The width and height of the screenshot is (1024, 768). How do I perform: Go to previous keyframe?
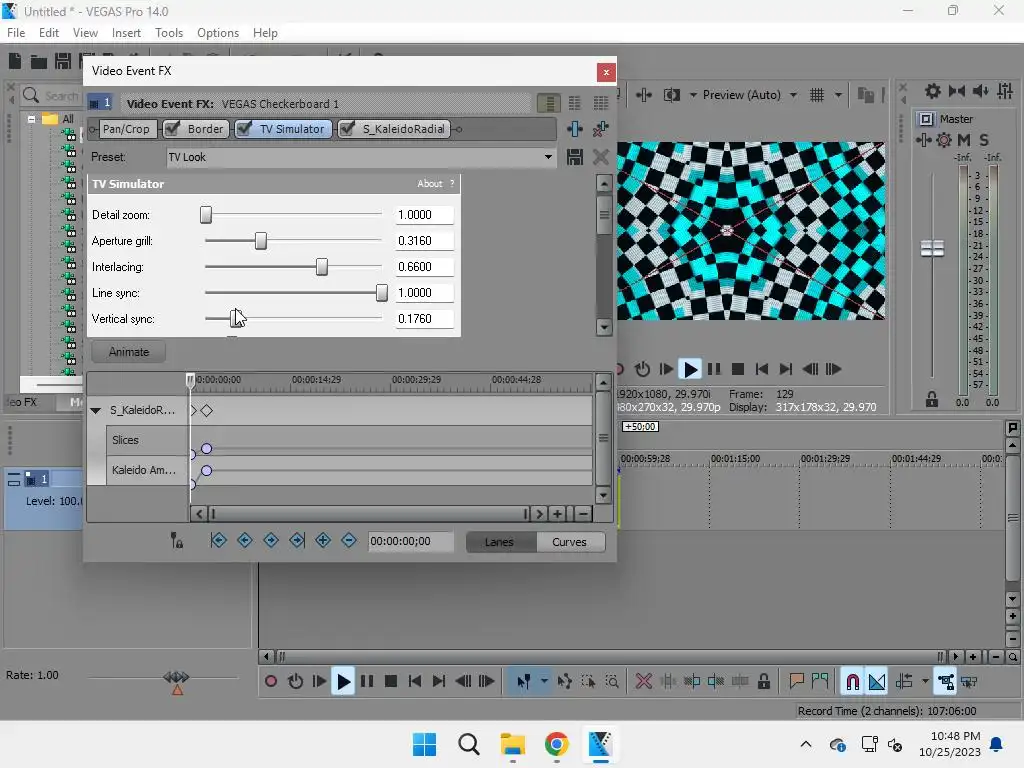245,540
